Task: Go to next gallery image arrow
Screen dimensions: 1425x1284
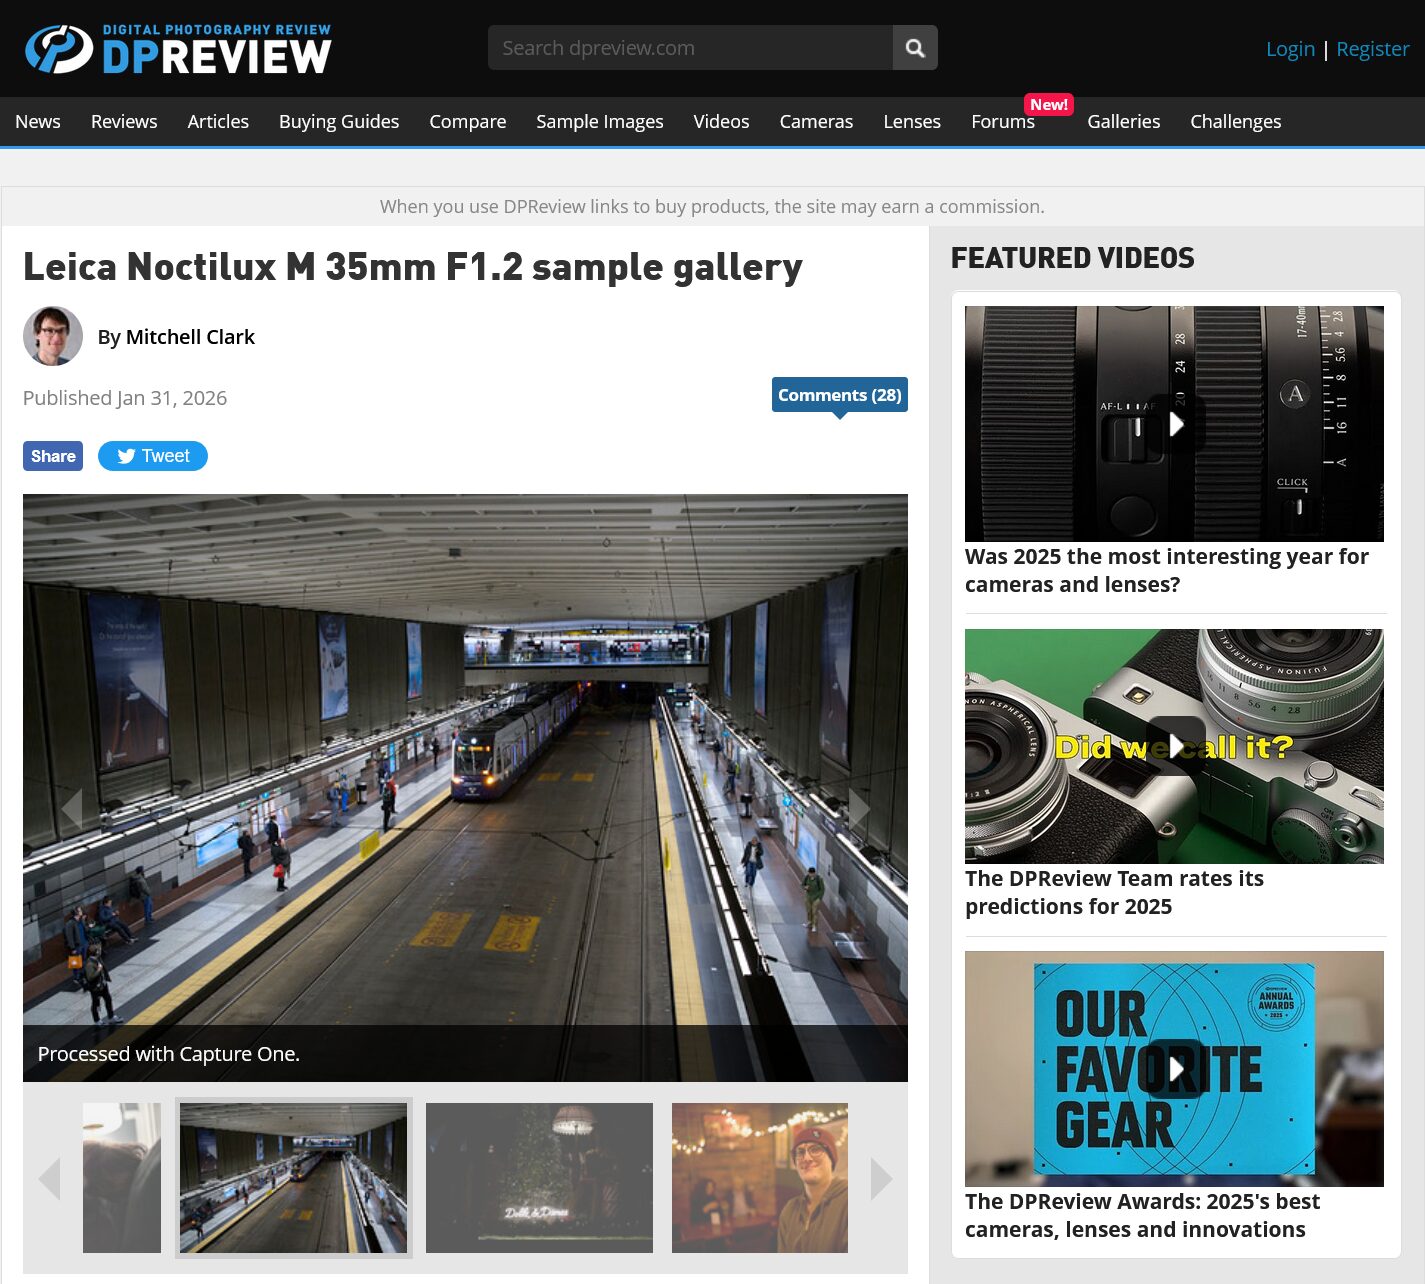Action: pos(858,808)
